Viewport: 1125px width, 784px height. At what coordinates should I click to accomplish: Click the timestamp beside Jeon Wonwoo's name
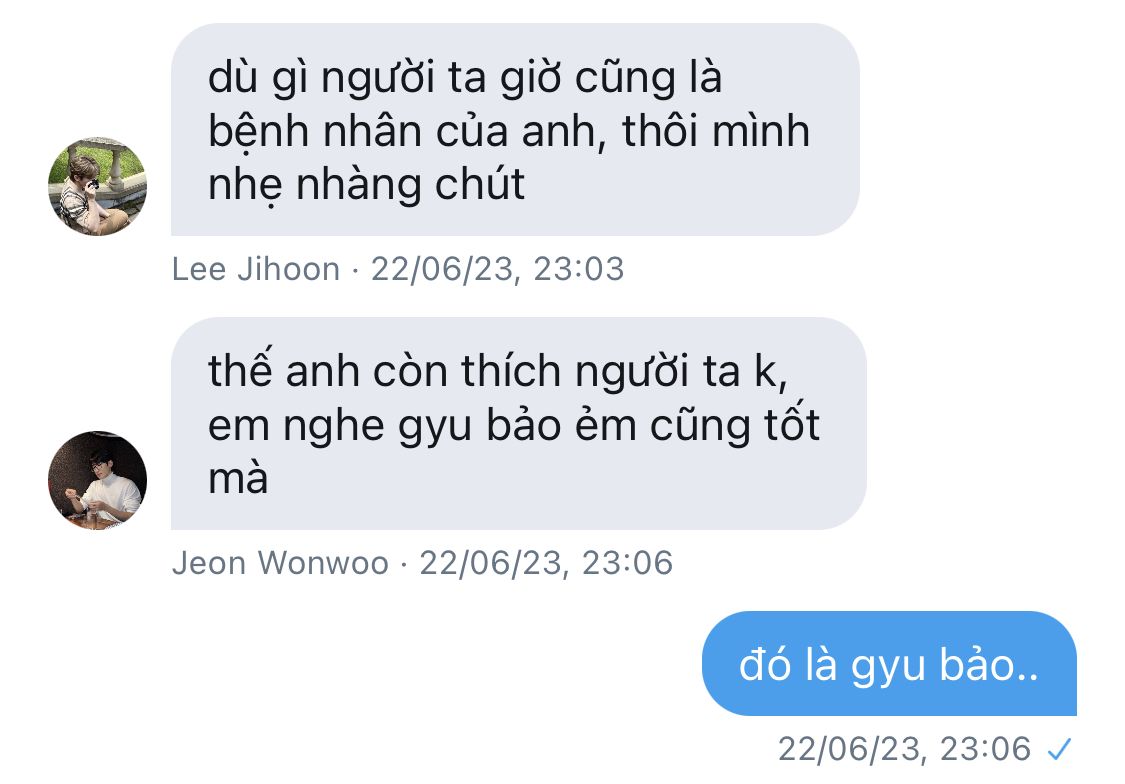tap(546, 564)
